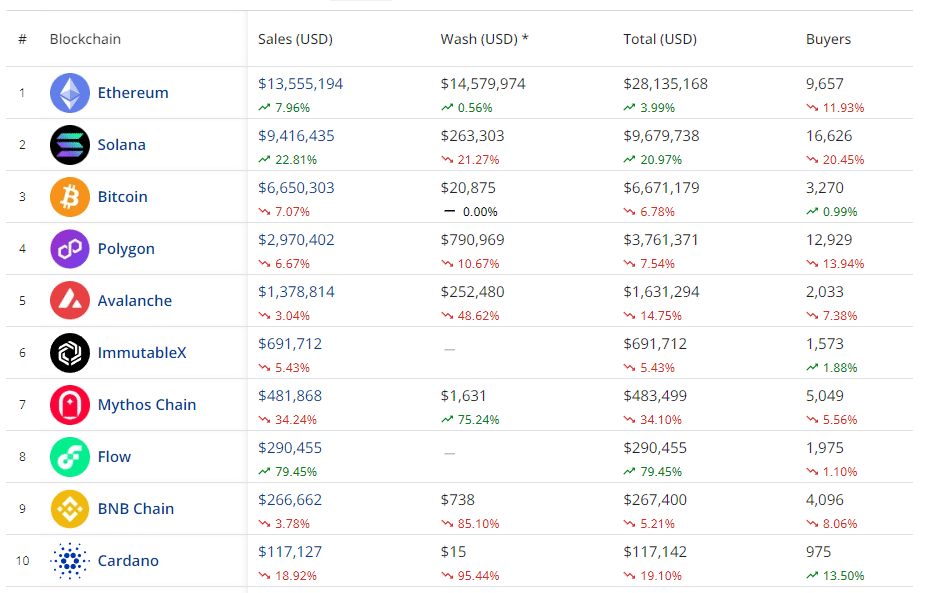
Task: Click the Cardano logo icon
Action: (x=68, y=560)
